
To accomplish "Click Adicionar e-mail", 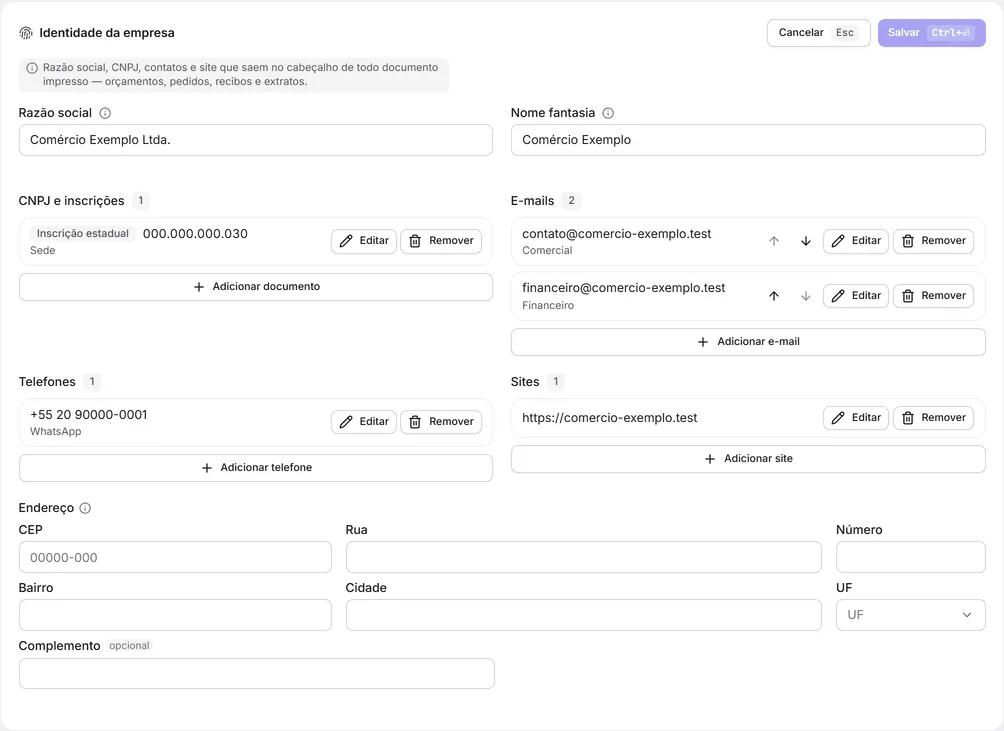I will click(748, 342).
